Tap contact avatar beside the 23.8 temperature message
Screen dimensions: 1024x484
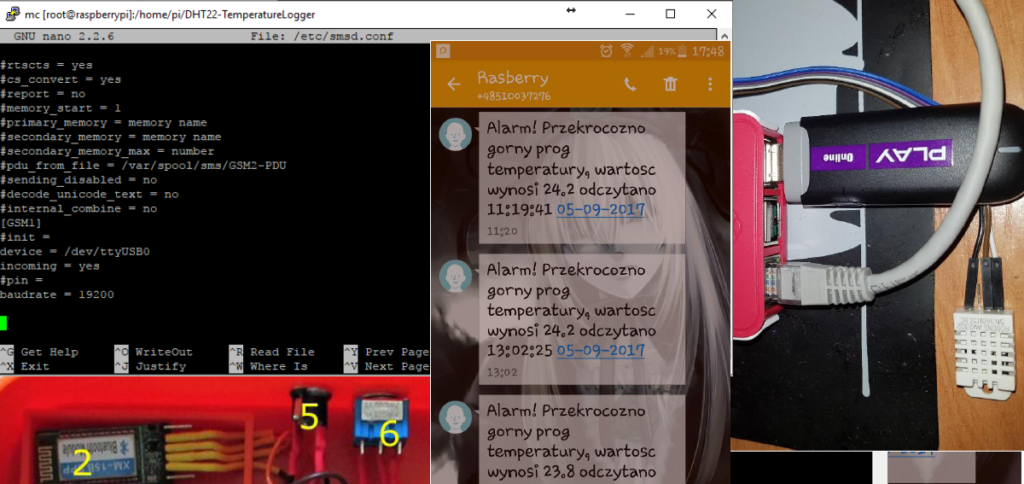coord(457,416)
